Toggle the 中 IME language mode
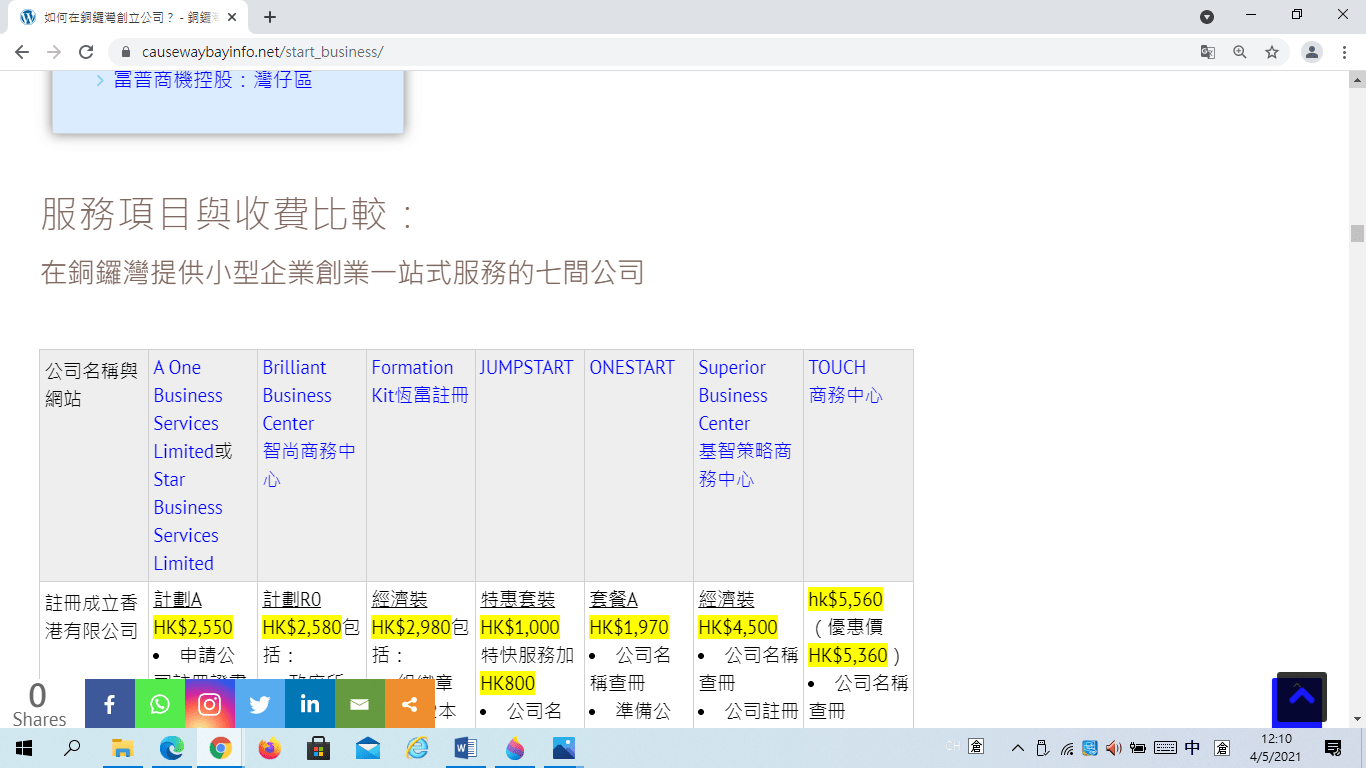 click(1193, 748)
